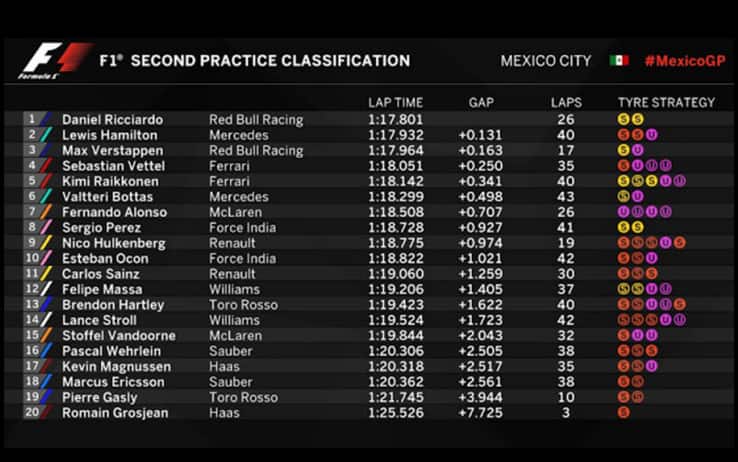The height and width of the screenshot is (462, 738).
Task: Click the GAP column header
Action: [481, 102]
